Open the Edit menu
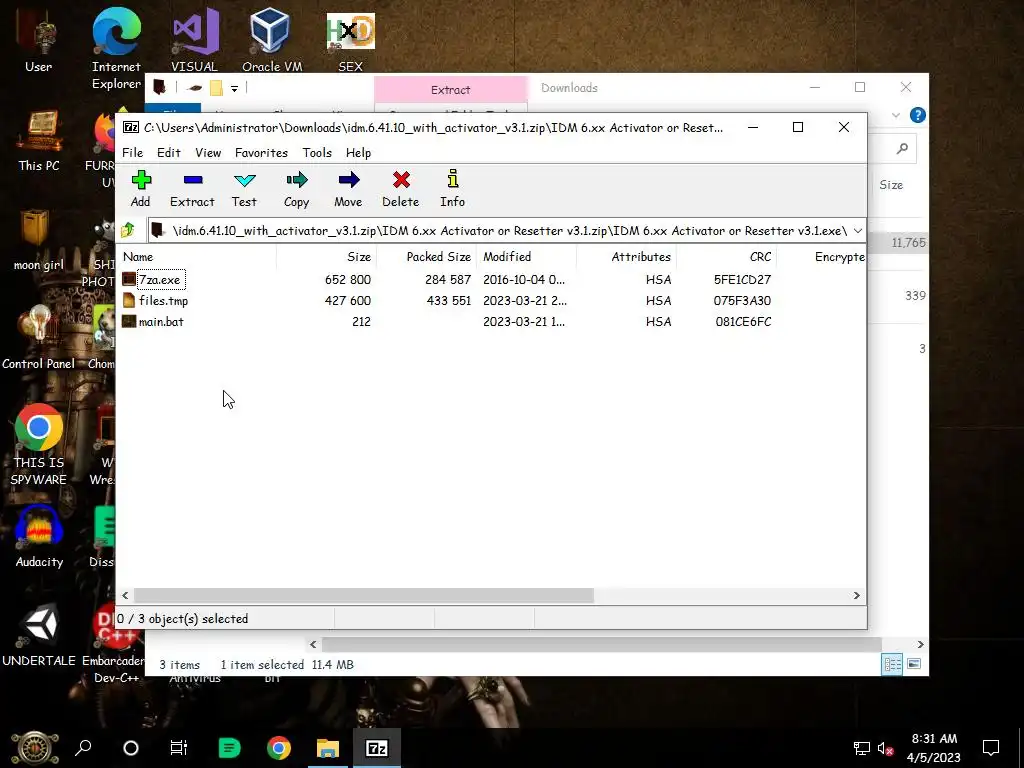This screenshot has width=1024, height=768. point(168,153)
